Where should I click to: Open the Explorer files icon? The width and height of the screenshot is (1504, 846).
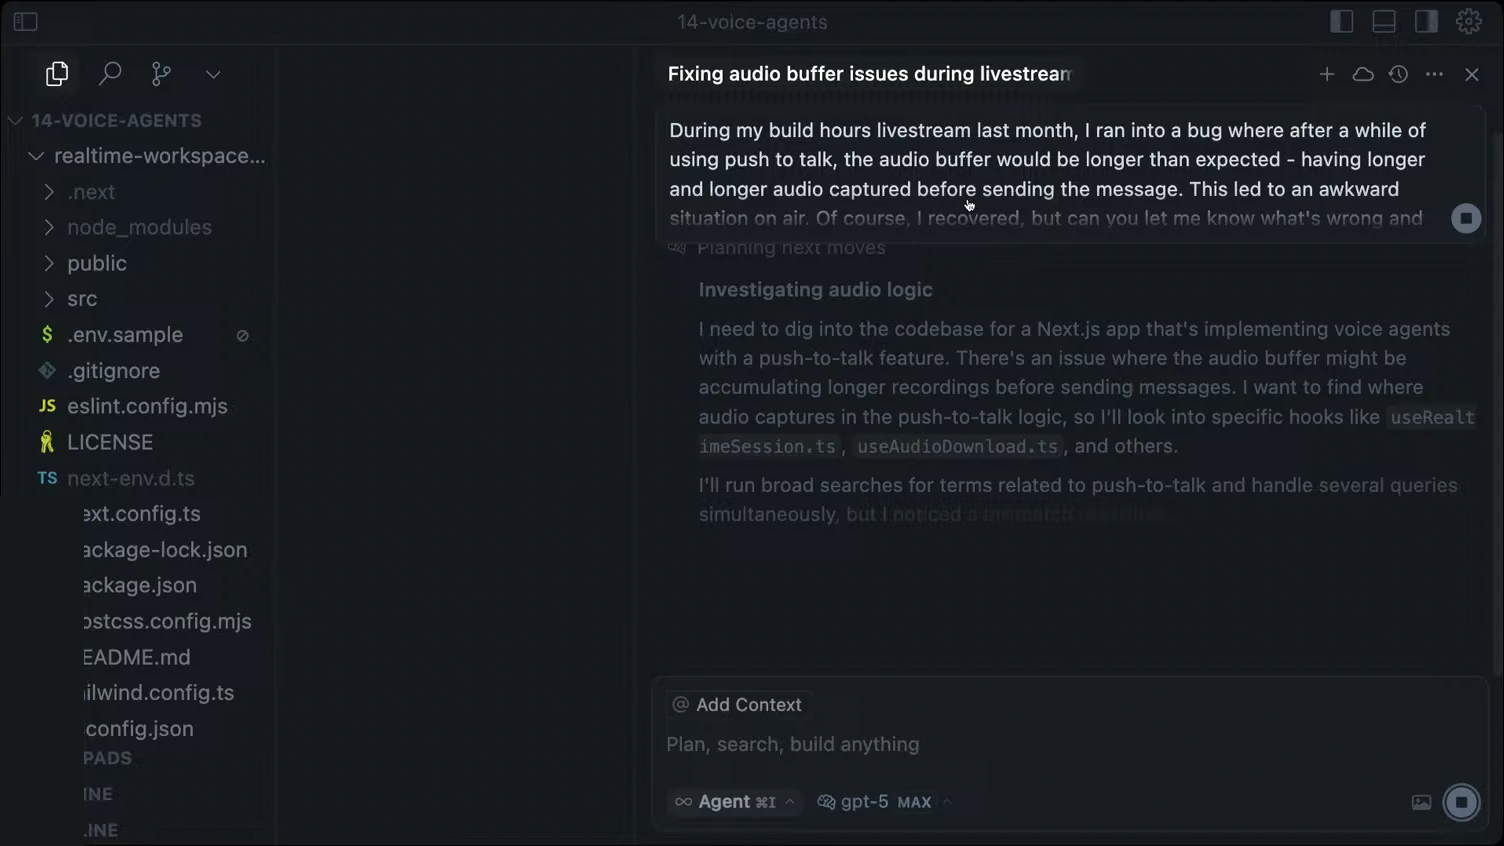point(57,74)
